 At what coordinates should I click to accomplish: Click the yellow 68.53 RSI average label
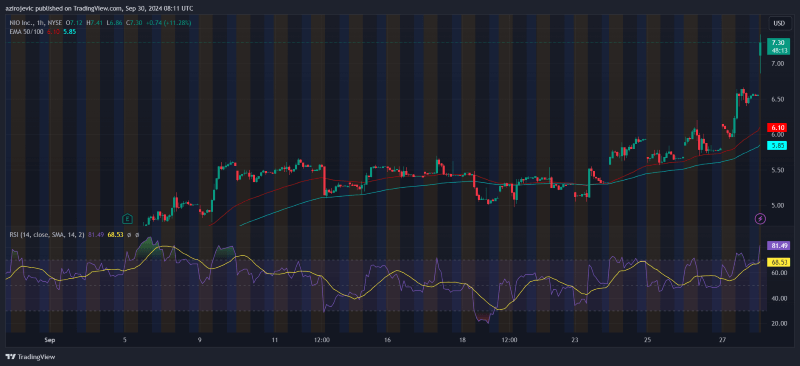pyautogui.click(x=778, y=262)
